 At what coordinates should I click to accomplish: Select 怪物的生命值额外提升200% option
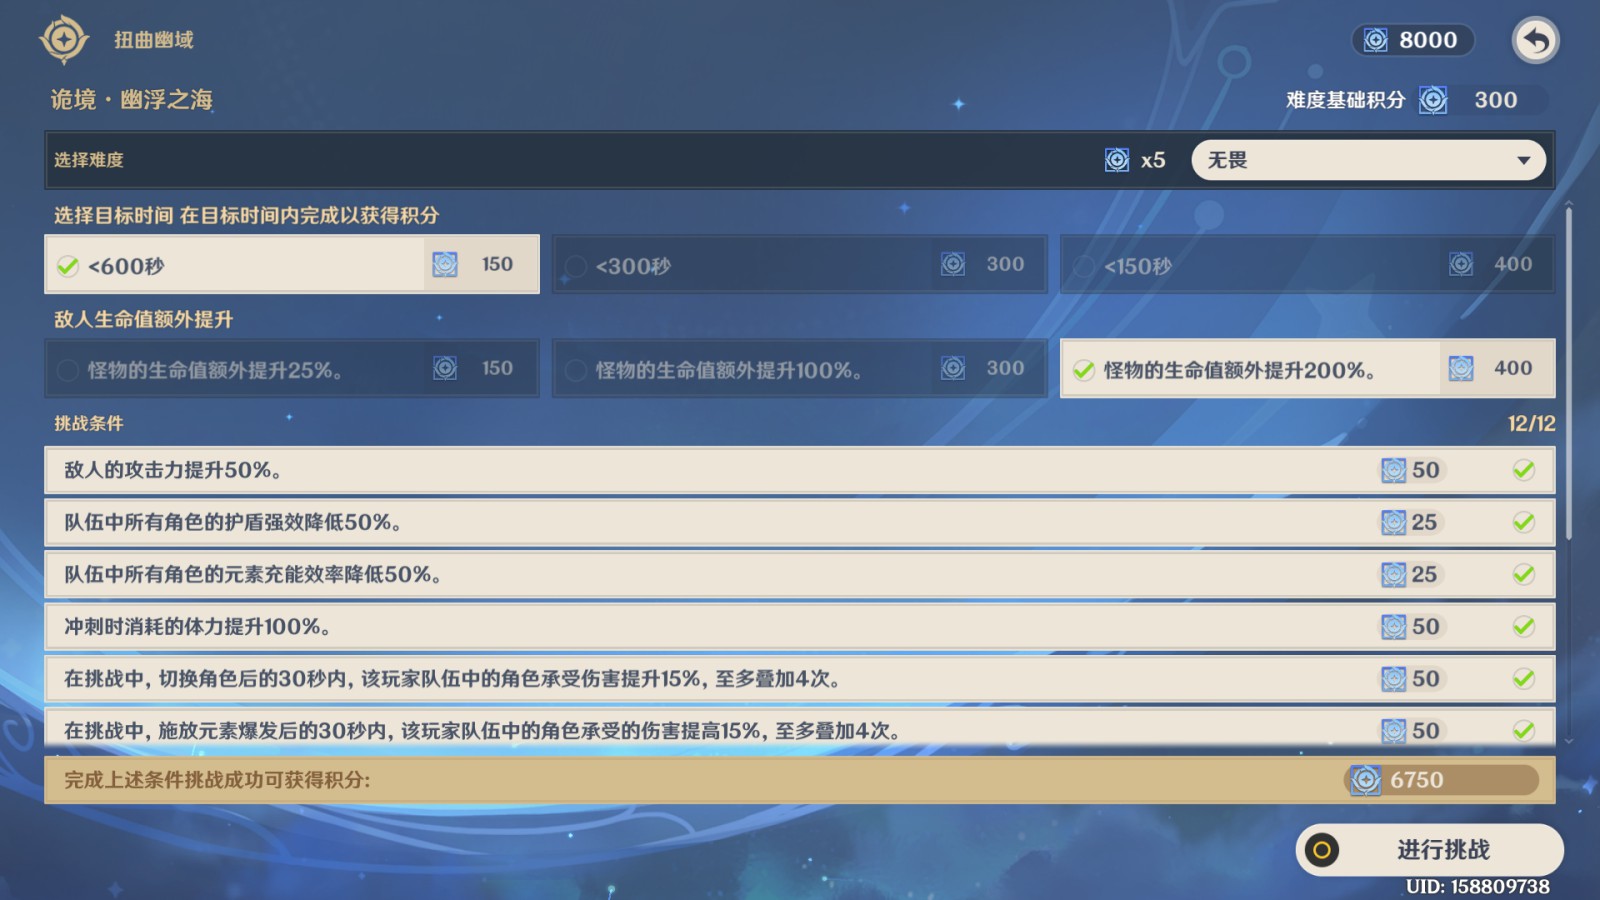pos(1308,368)
